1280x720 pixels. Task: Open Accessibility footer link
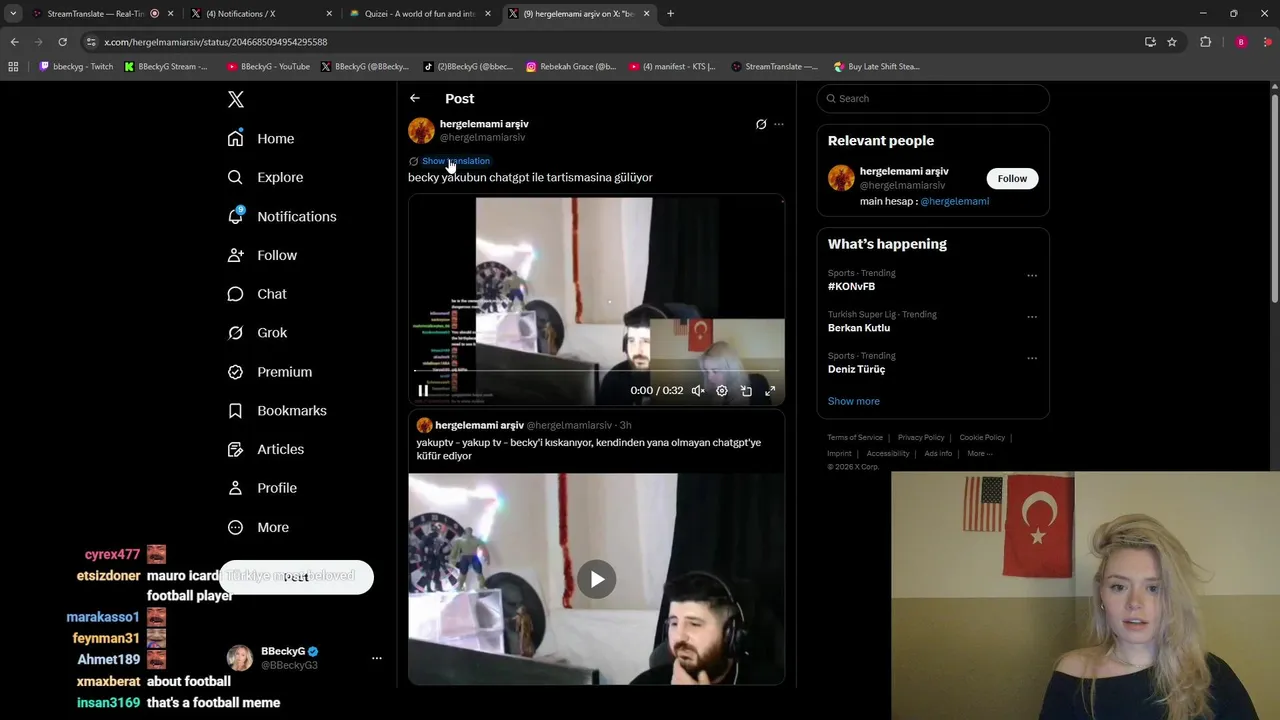888,453
